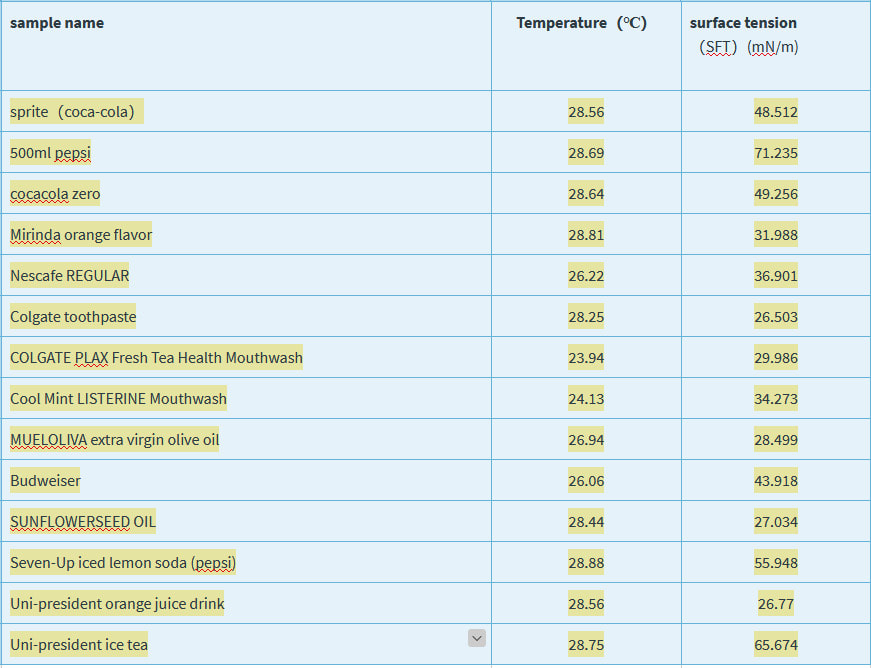Select surface tension value 34.273
871x668 pixels.
tap(775, 398)
